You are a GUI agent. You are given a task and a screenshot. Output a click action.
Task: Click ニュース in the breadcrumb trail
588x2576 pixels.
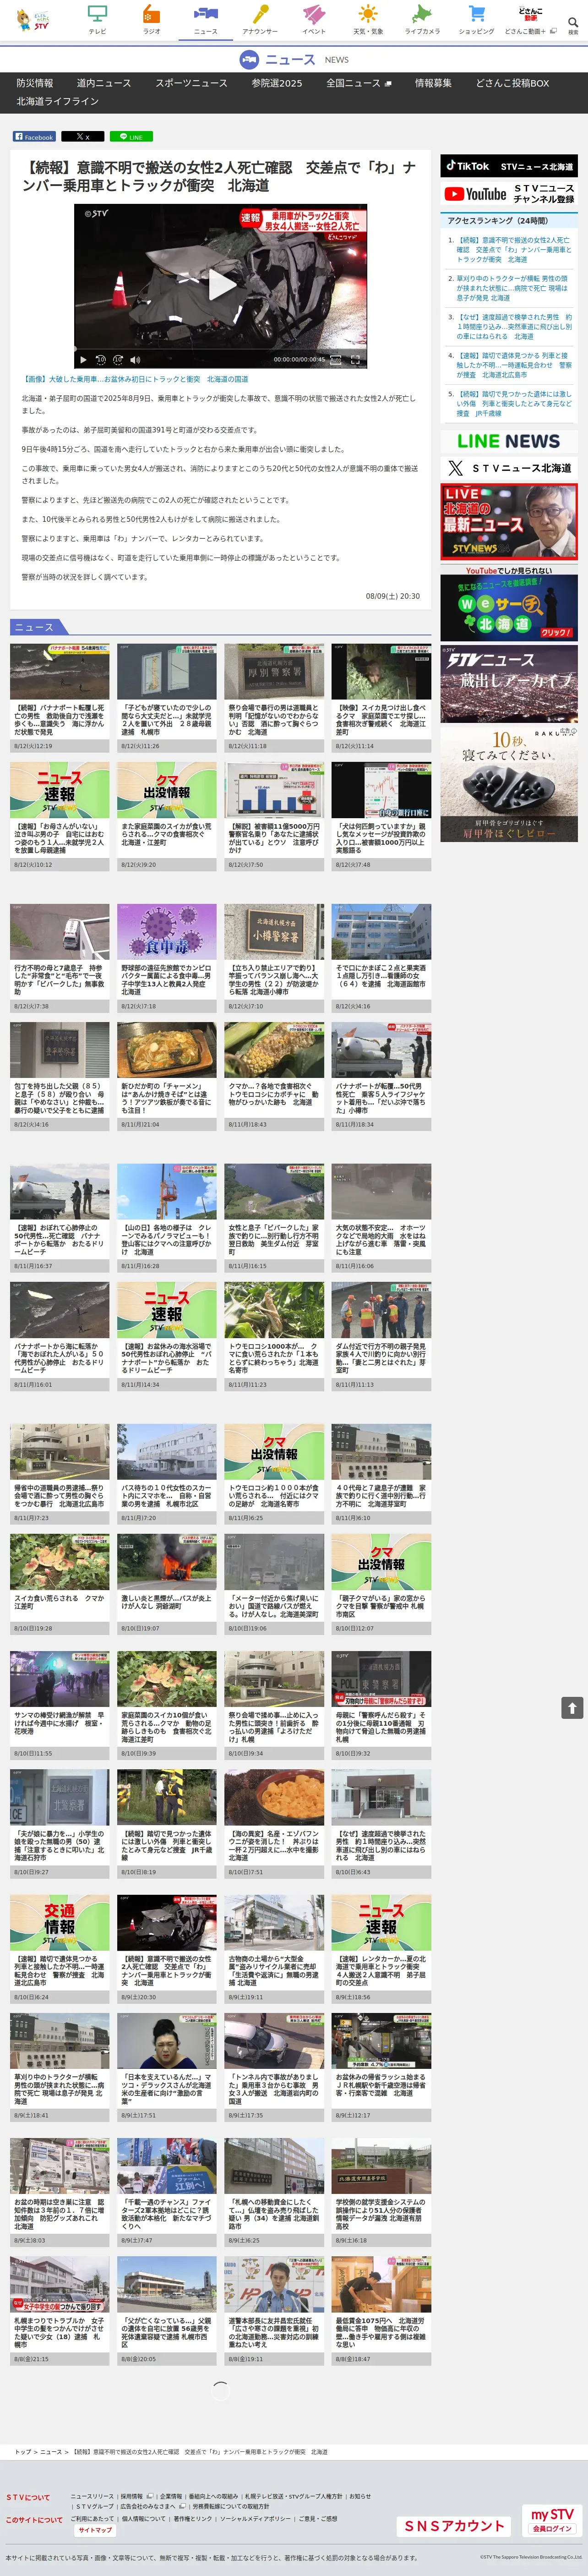[x=51, y=2452]
